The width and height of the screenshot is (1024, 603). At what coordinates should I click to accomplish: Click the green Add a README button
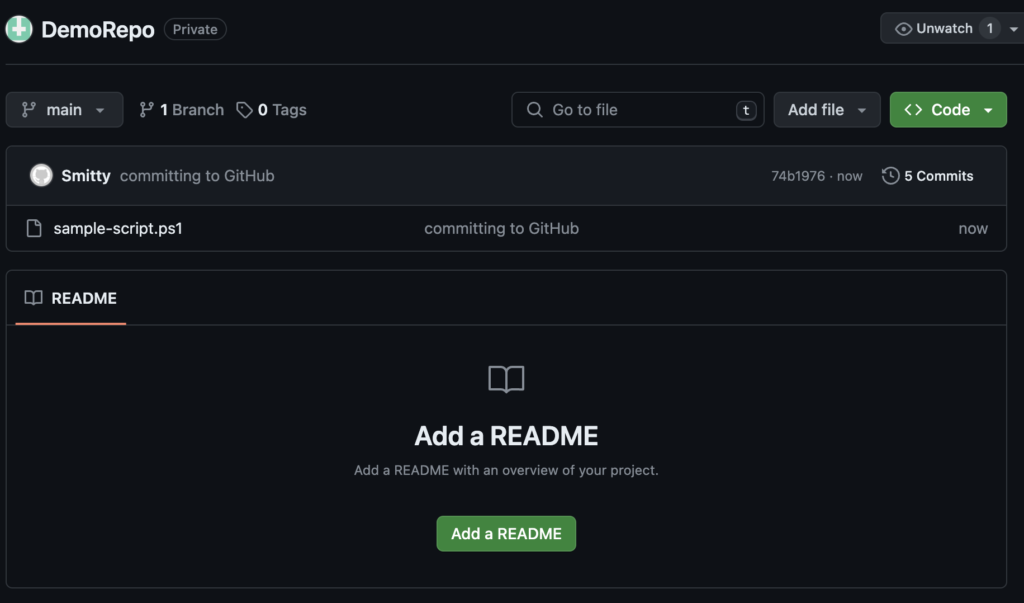506,534
